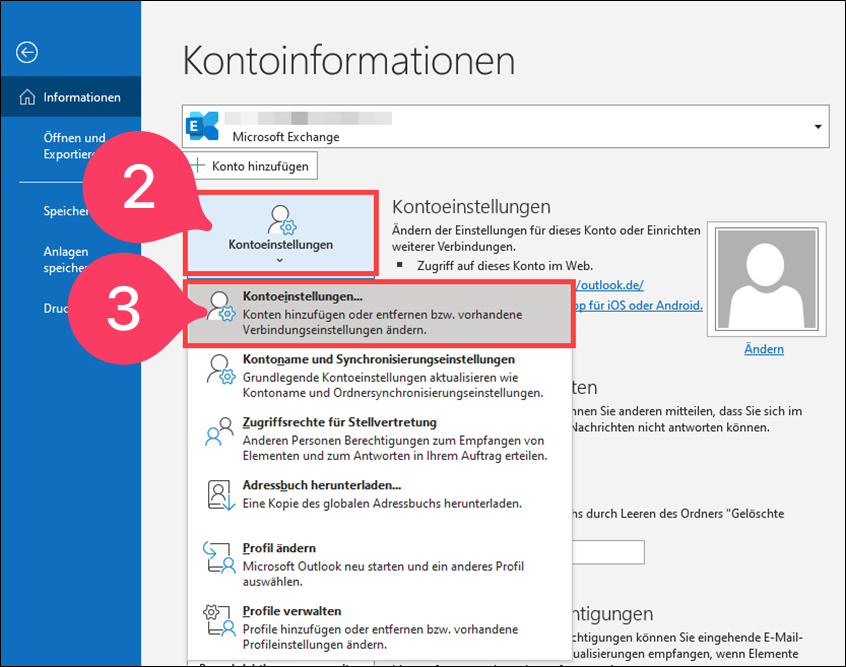Click the Profil ändern icon

[220, 557]
